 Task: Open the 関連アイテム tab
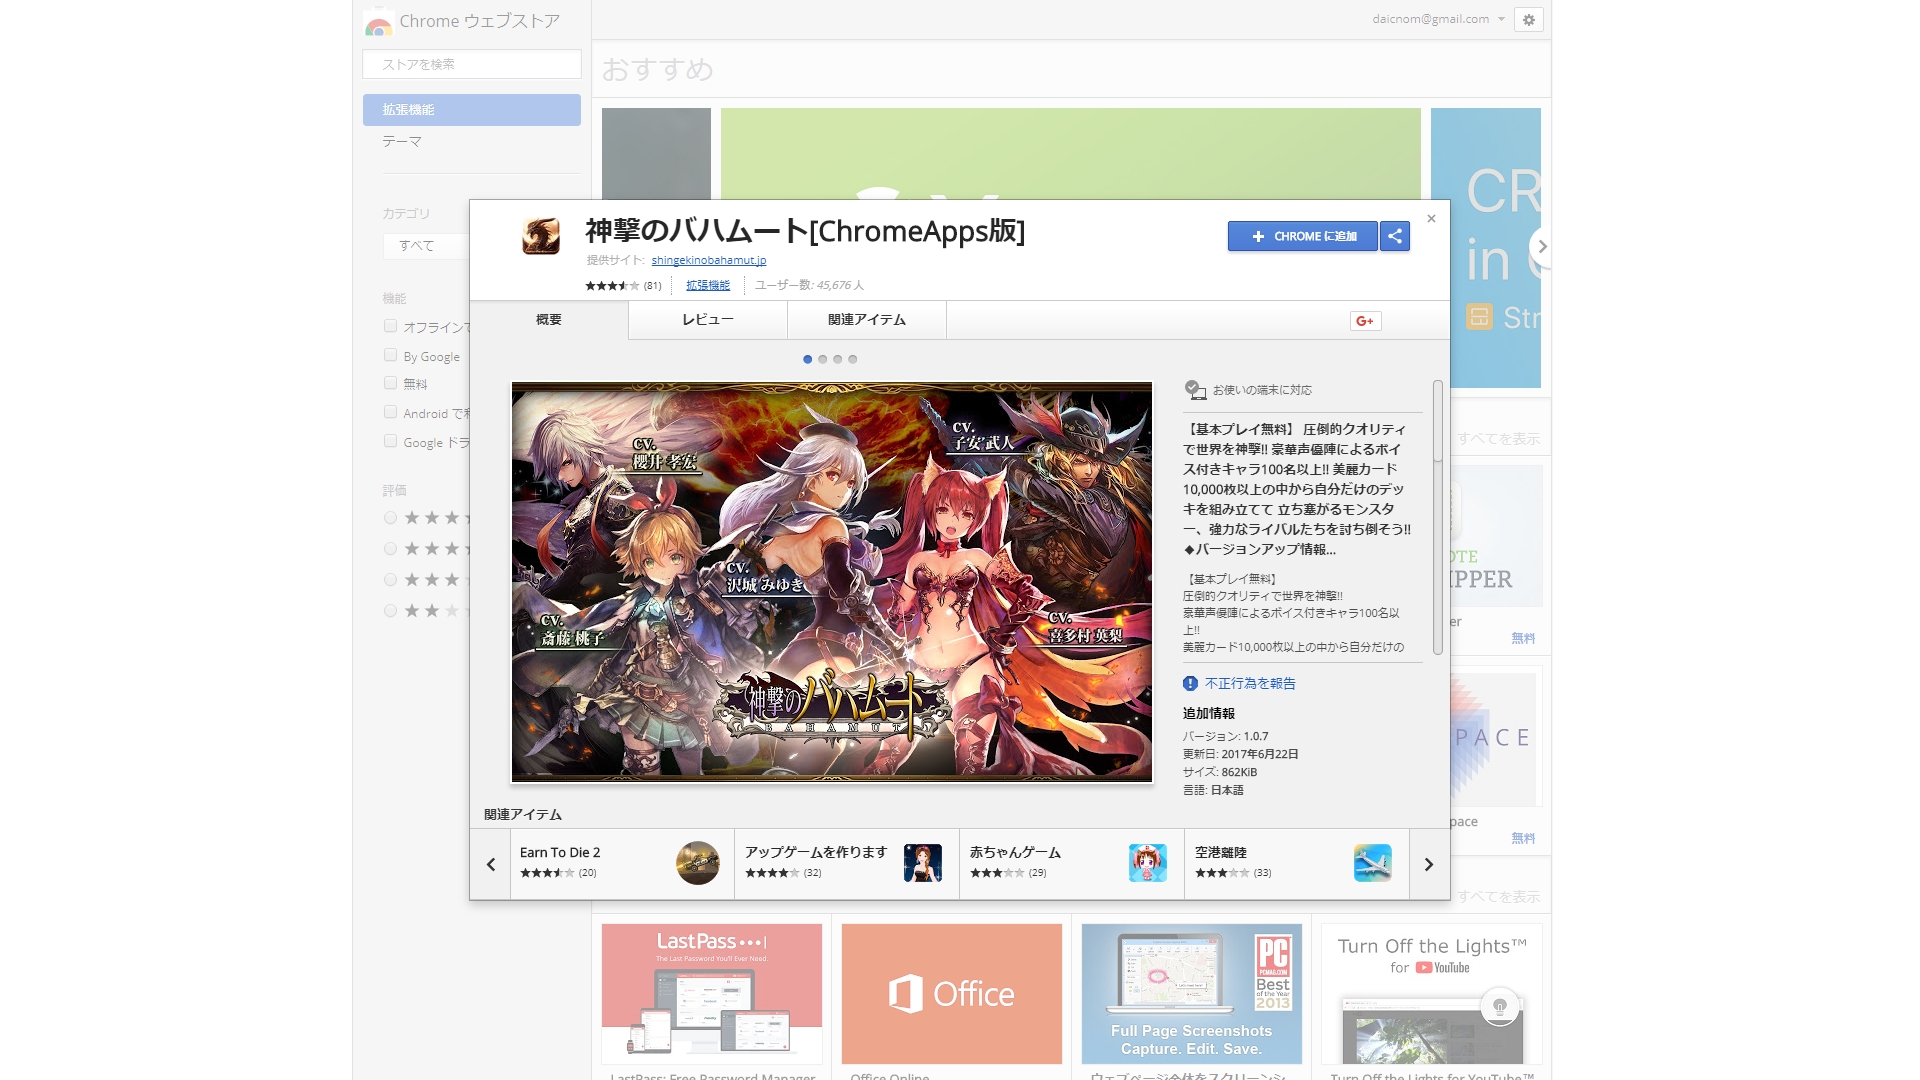click(867, 320)
